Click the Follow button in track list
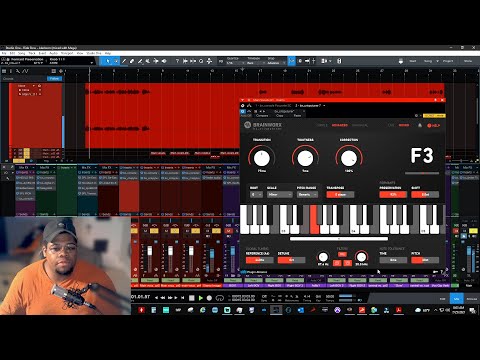480x360 pixels. pos(54,79)
